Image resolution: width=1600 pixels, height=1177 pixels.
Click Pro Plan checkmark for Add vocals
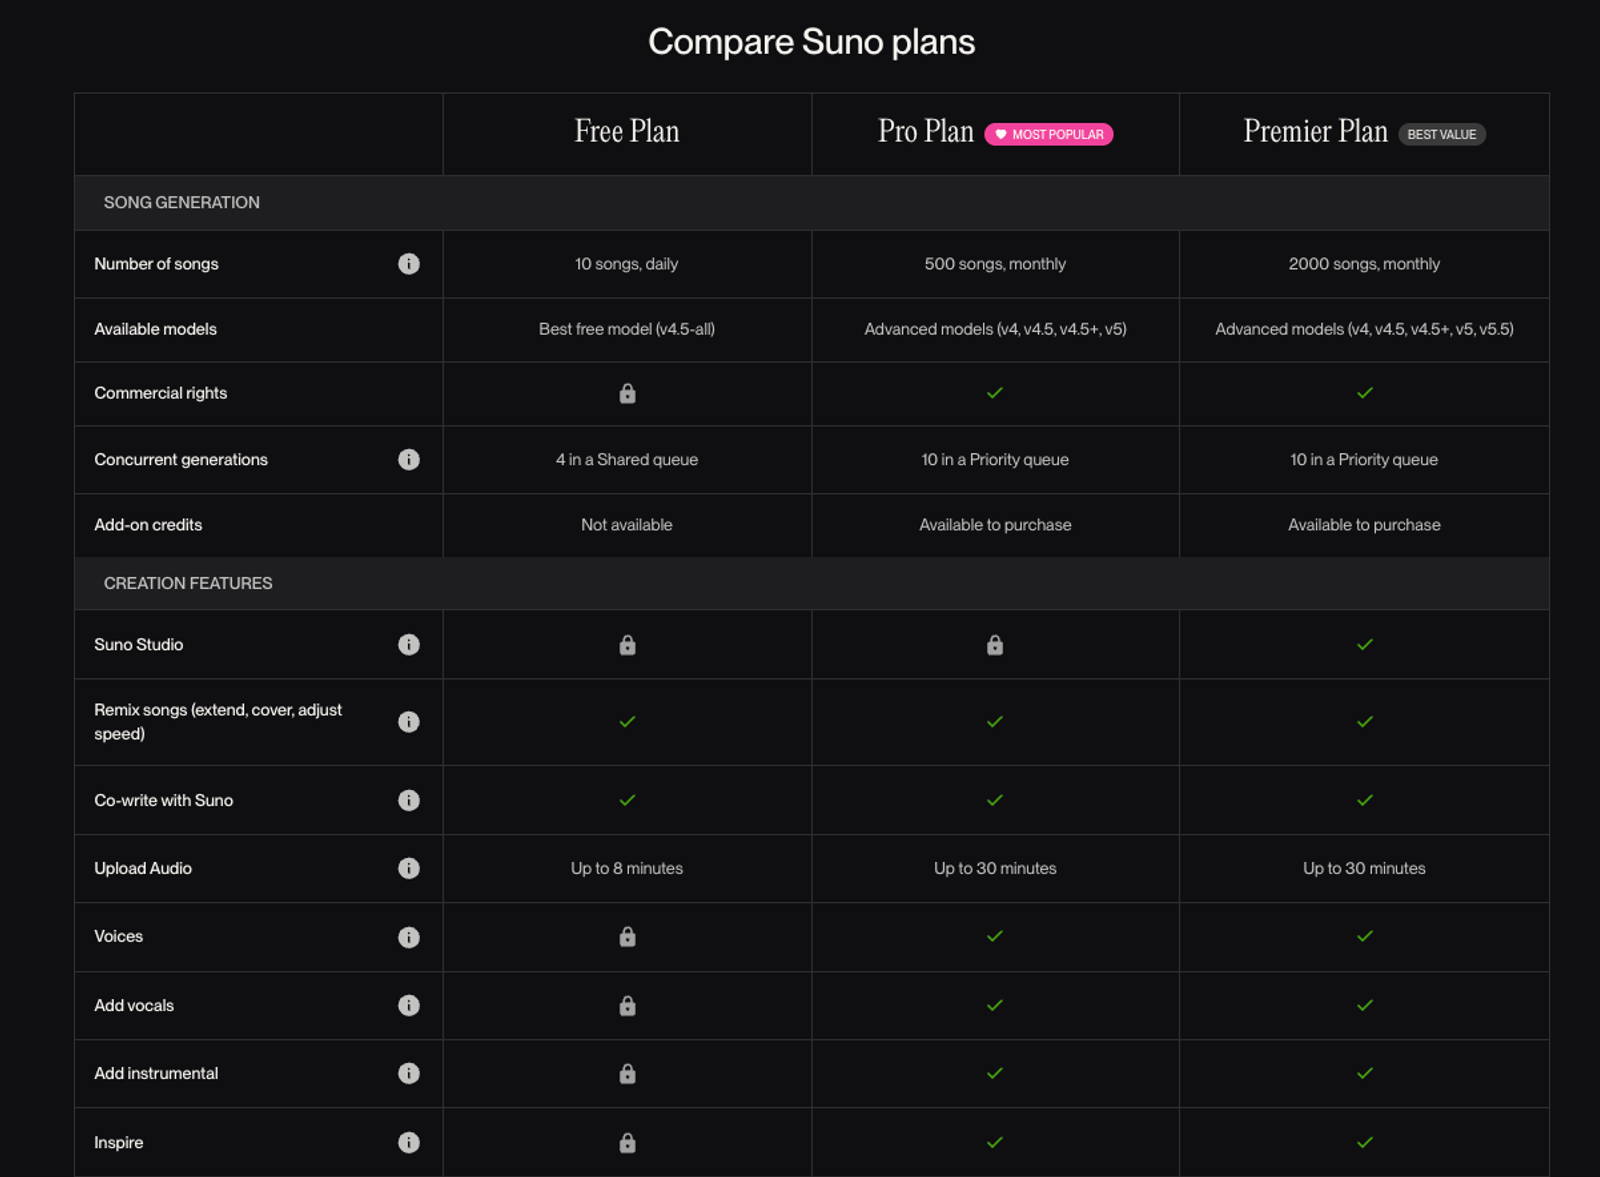tap(995, 1005)
